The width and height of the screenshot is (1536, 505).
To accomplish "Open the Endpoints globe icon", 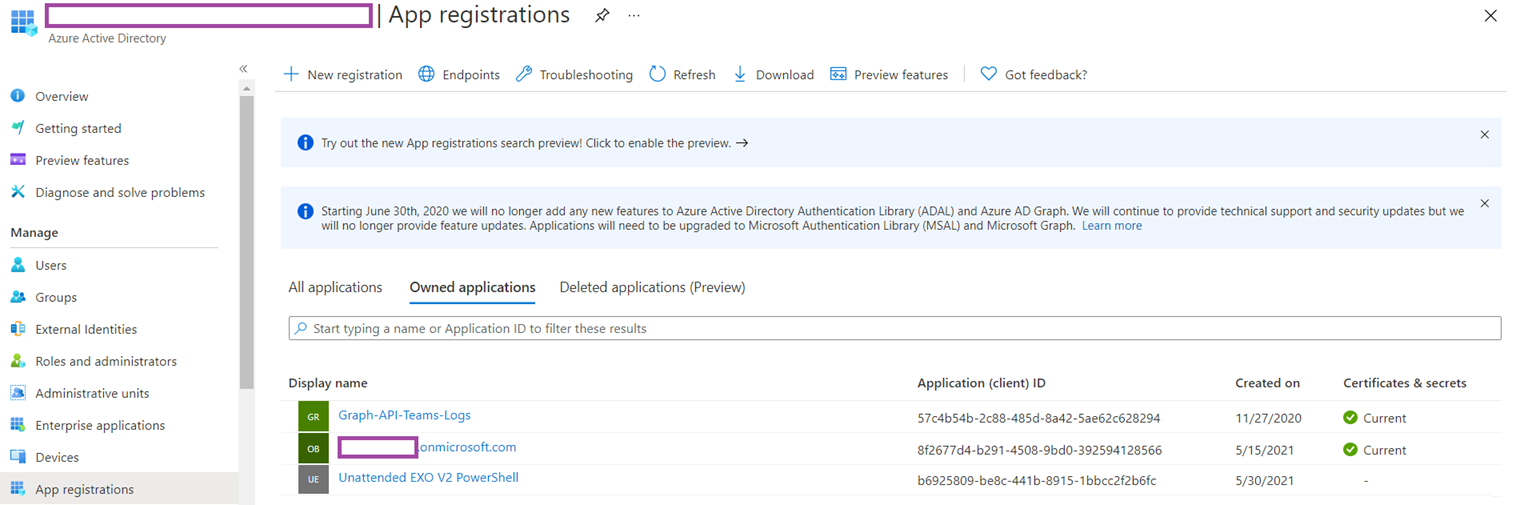I will coord(426,74).
